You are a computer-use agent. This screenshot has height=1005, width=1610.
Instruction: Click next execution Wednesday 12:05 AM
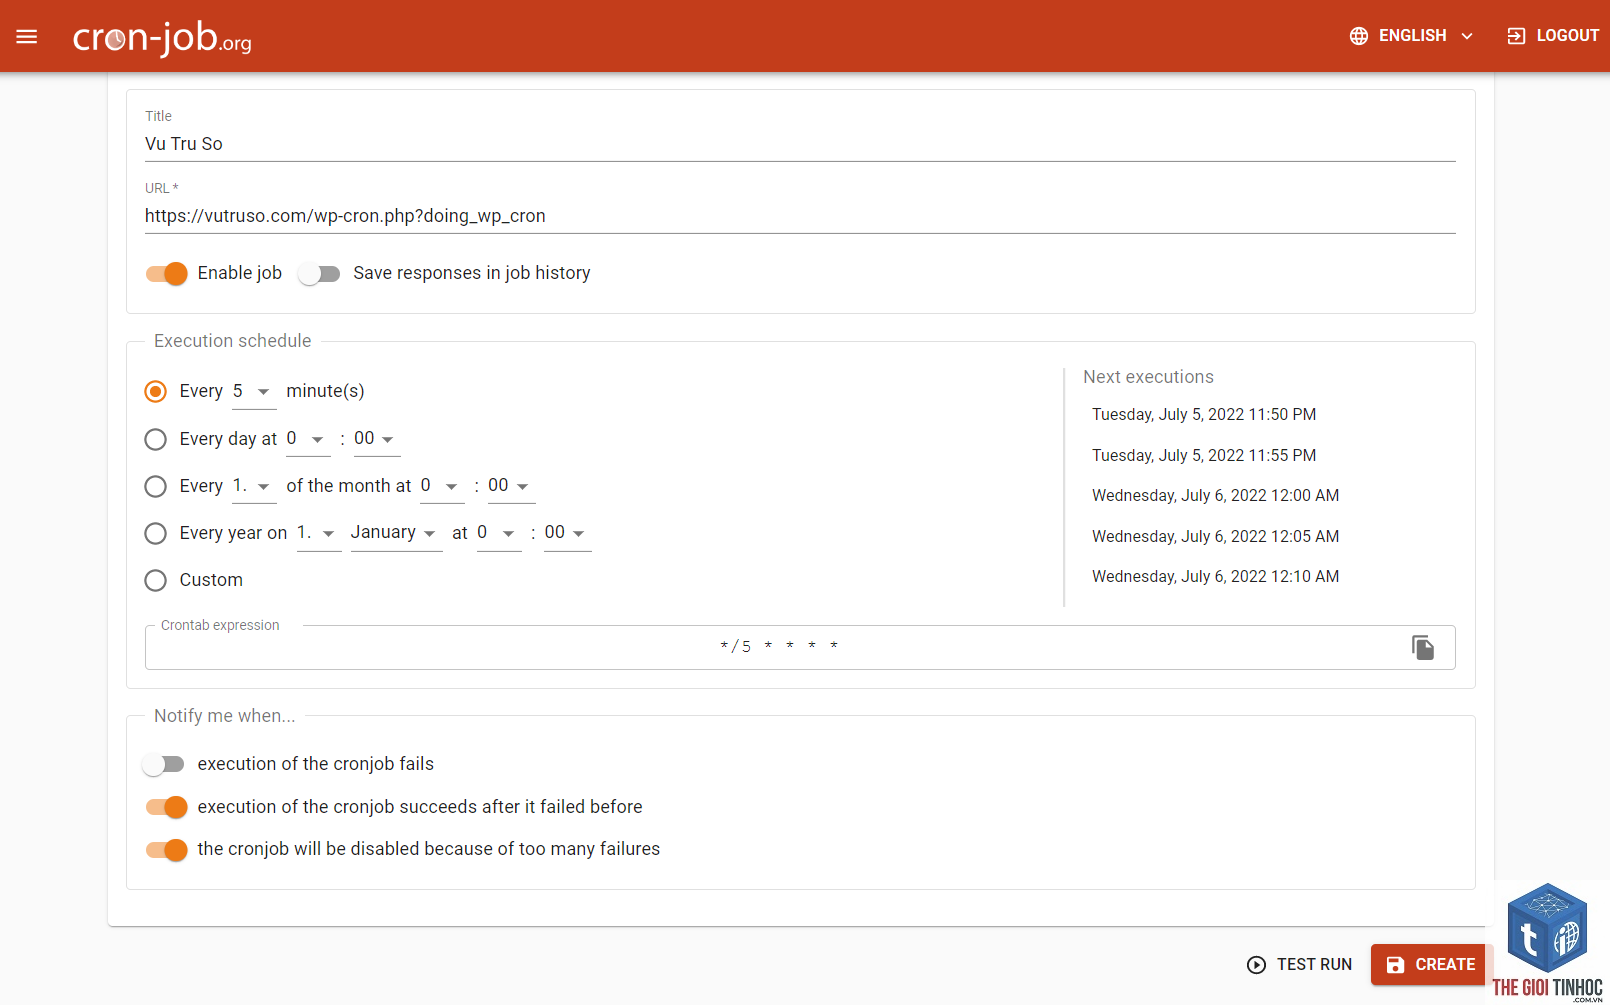[1216, 536]
